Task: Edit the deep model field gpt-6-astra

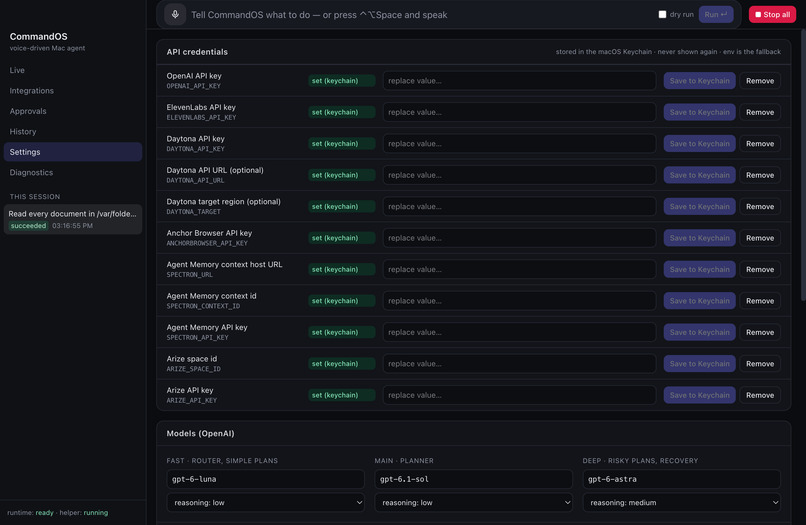Action: coord(682,479)
